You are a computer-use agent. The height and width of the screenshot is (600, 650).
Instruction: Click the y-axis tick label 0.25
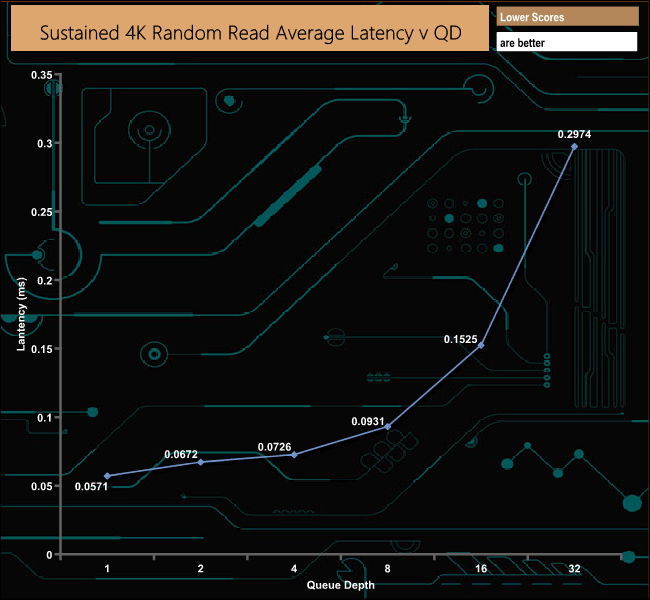(x=42, y=212)
